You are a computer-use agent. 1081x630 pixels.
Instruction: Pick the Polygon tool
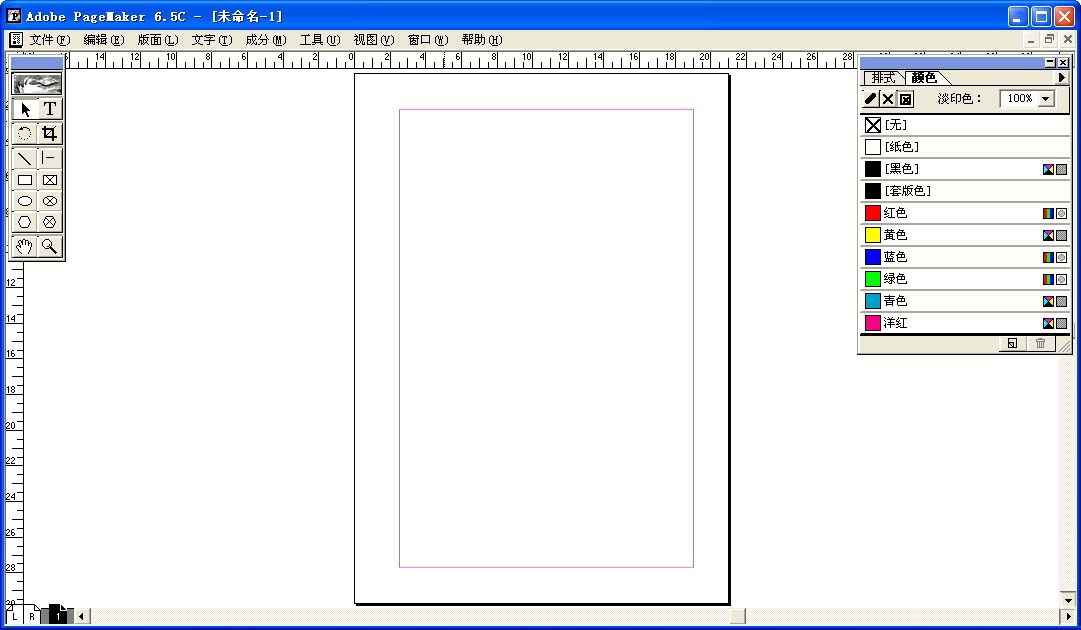pos(25,222)
